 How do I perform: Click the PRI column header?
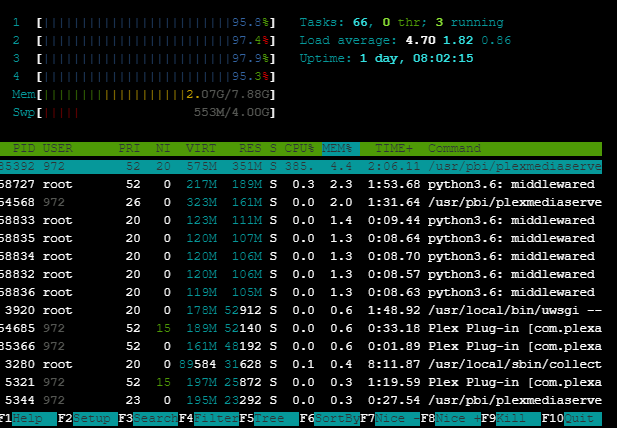click(129, 149)
